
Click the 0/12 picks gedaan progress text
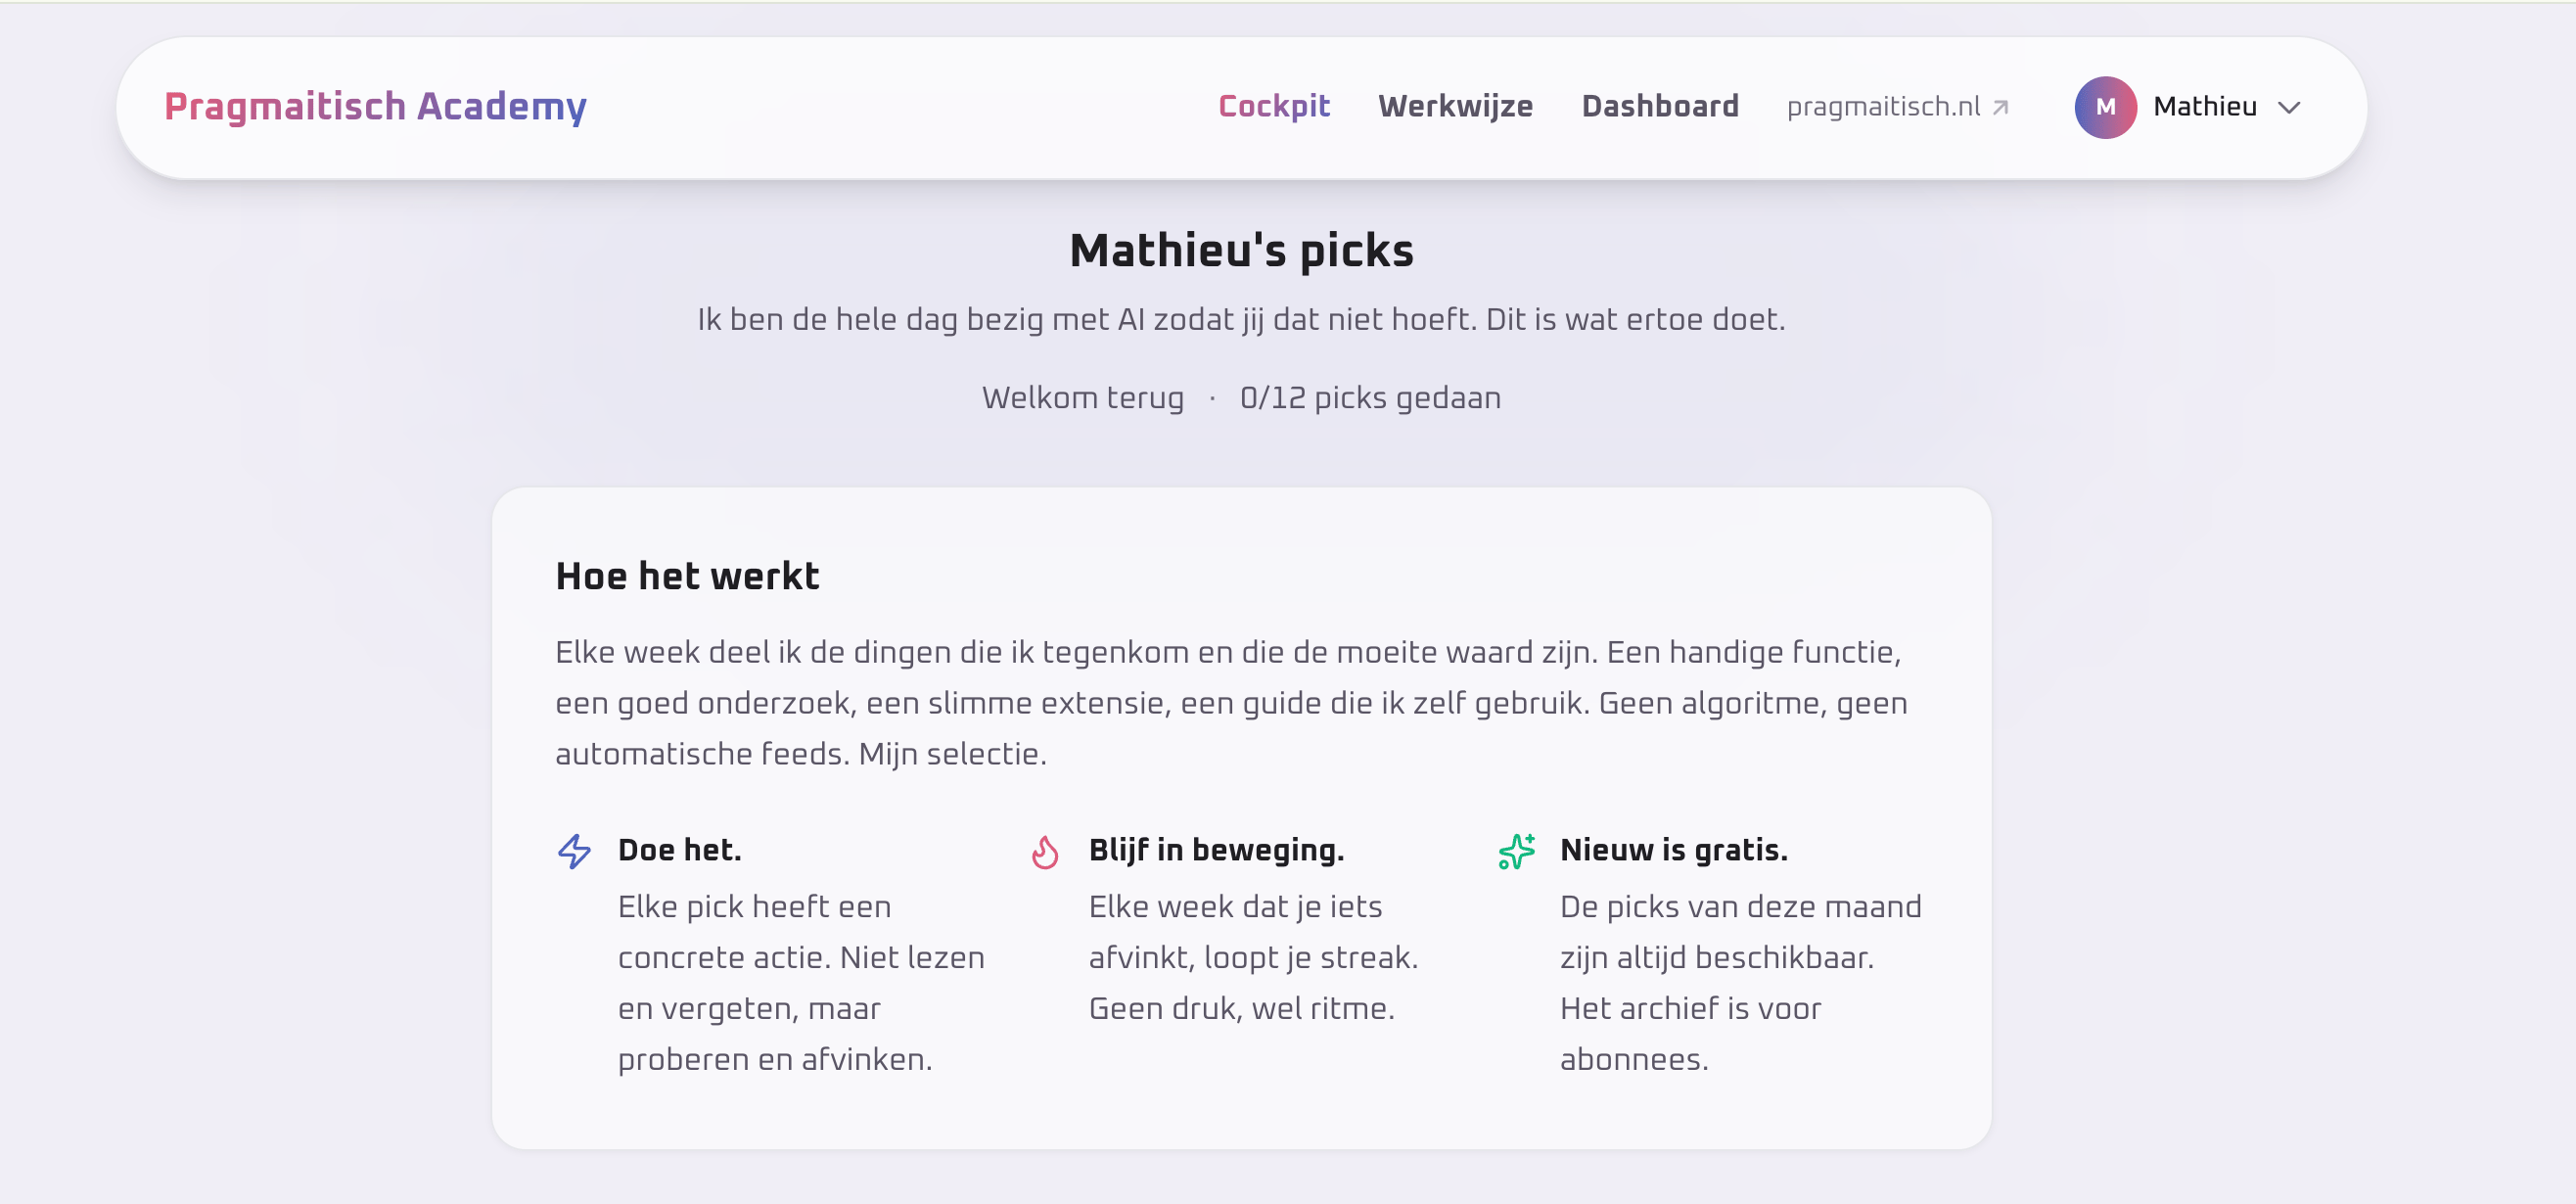click(1369, 398)
